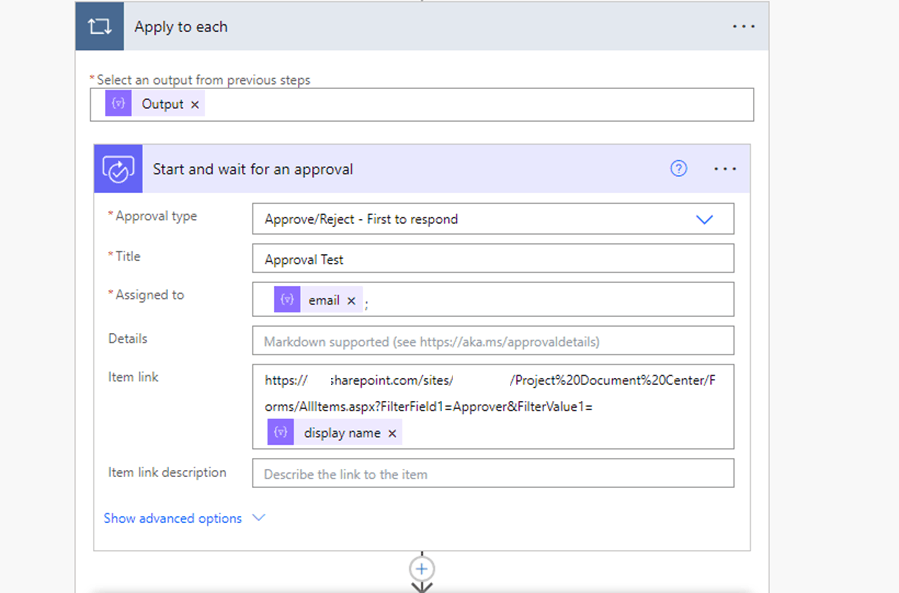Click the 'Item link' label

(x=133, y=377)
